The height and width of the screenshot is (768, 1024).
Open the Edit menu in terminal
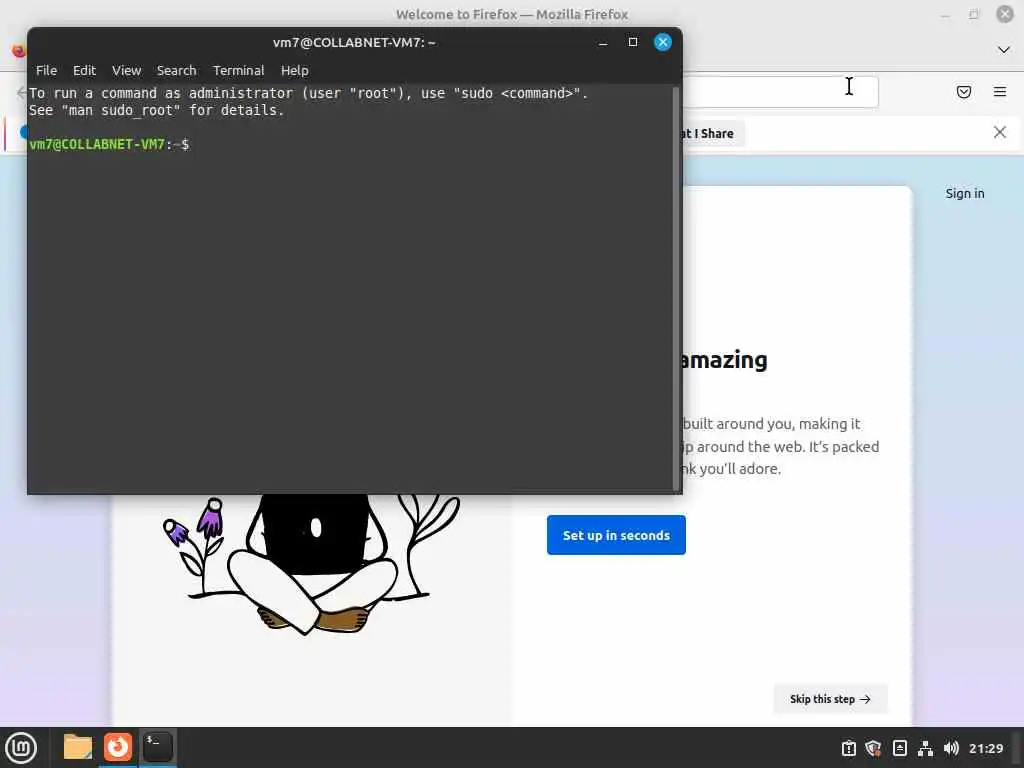pos(84,71)
